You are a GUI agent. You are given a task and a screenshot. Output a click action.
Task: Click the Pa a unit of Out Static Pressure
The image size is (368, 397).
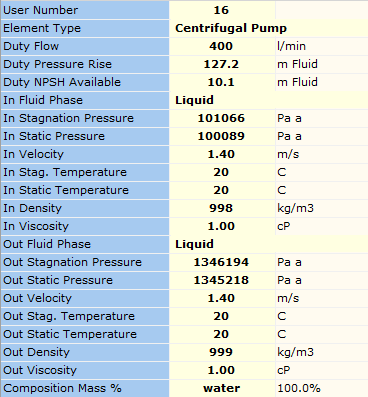289,280
